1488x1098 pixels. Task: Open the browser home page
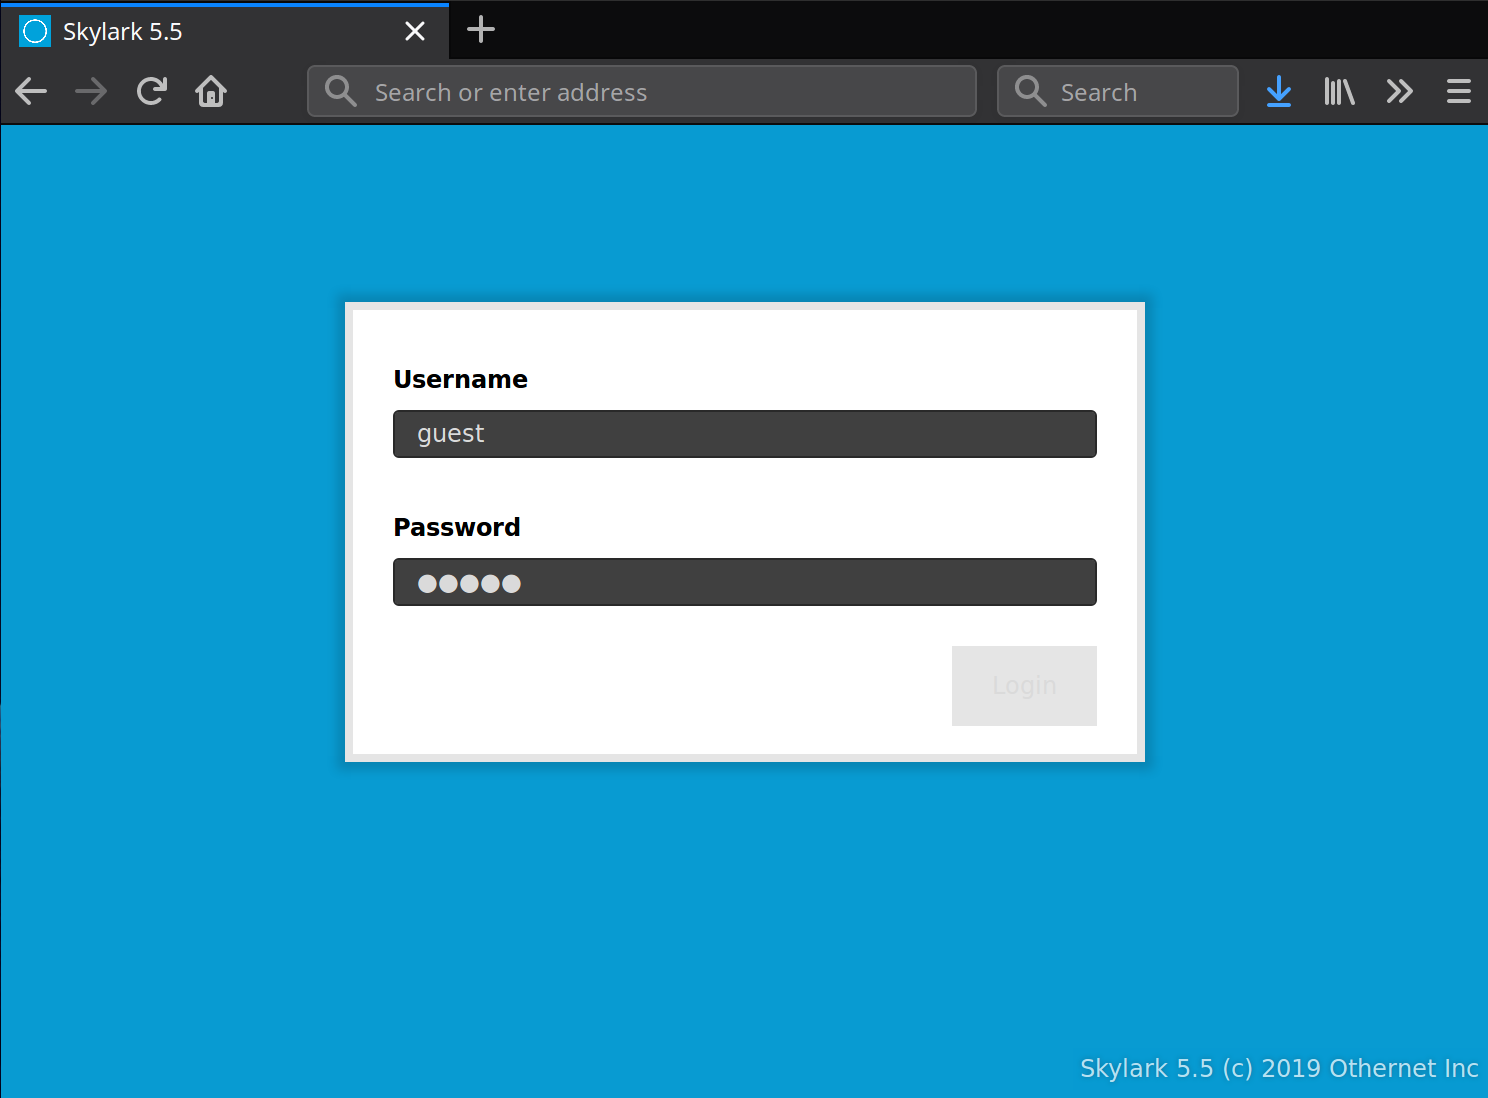(x=211, y=92)
